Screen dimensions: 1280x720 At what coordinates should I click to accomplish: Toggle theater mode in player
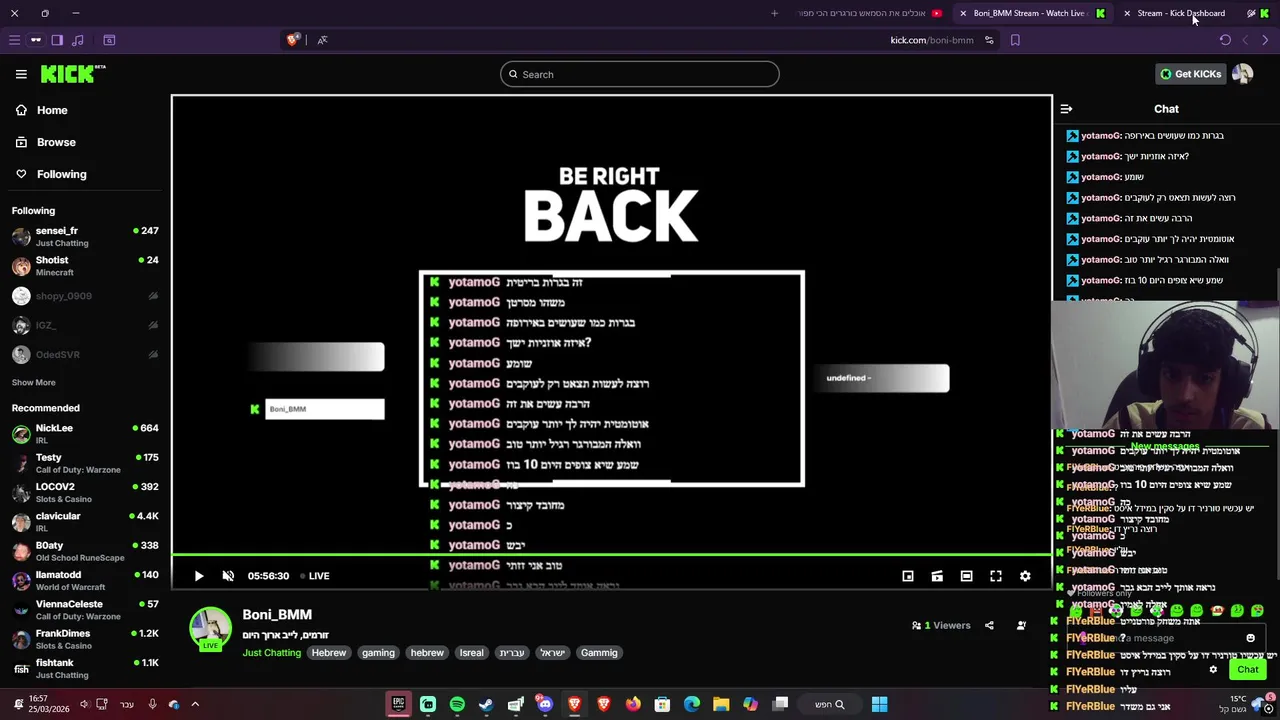tap(966, 576)
